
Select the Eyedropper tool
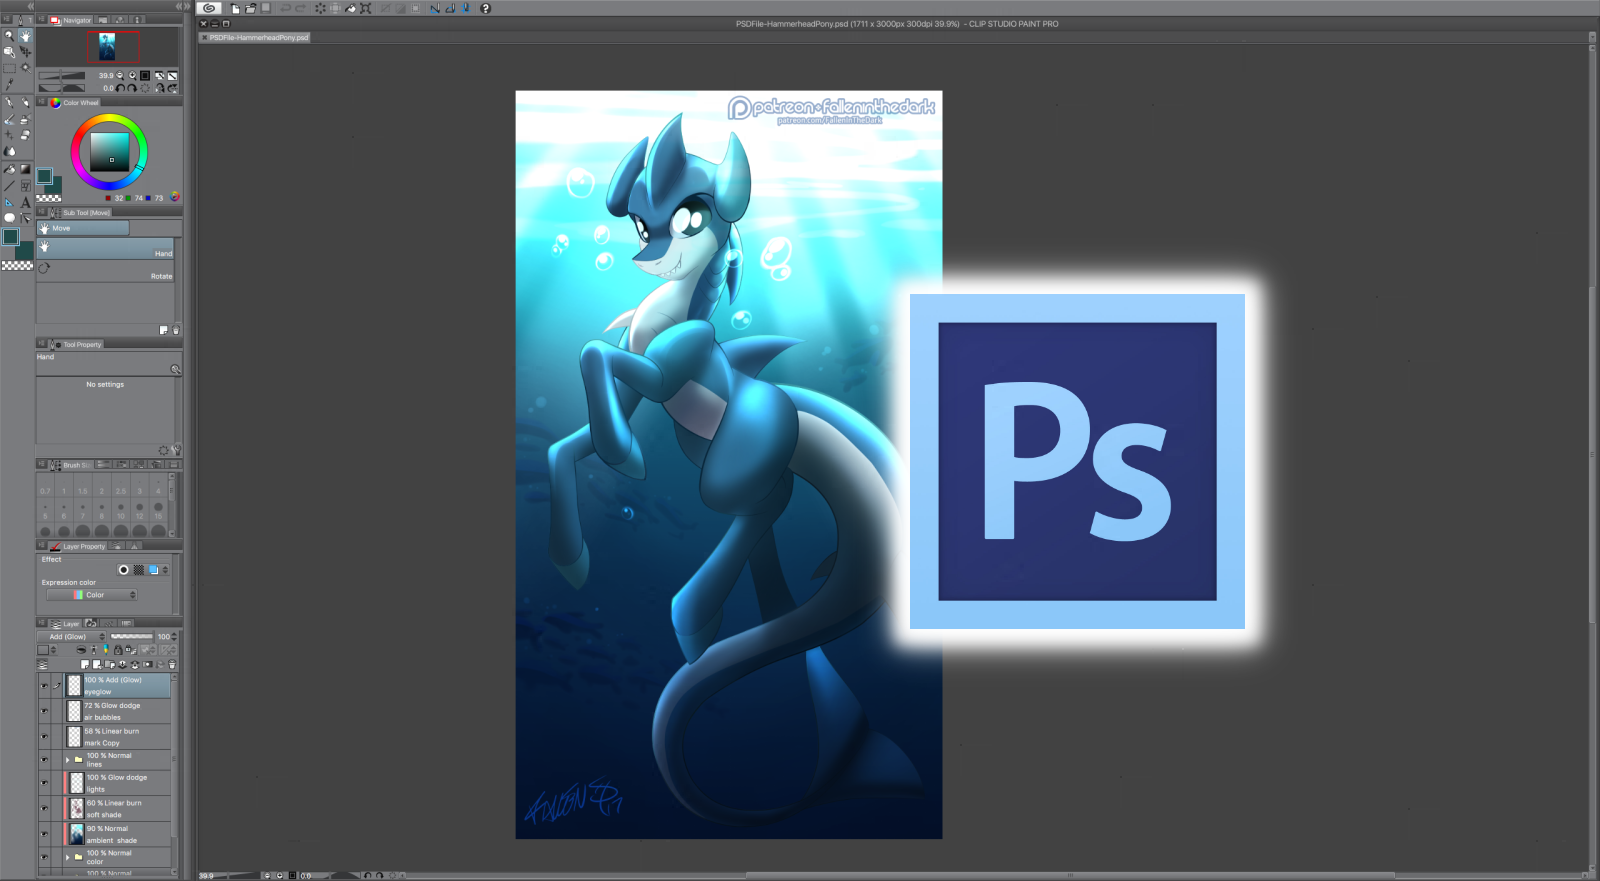click(x=9, y=84)
